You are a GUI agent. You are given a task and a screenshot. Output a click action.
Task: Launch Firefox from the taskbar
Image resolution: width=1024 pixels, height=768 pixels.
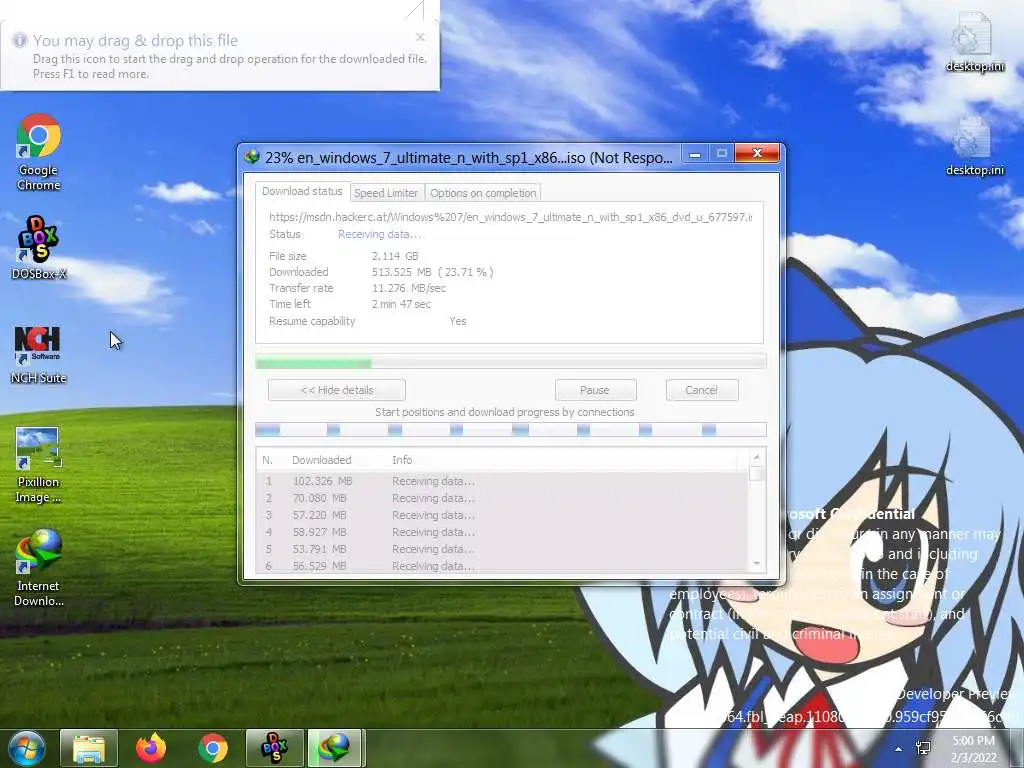(151, 748)
